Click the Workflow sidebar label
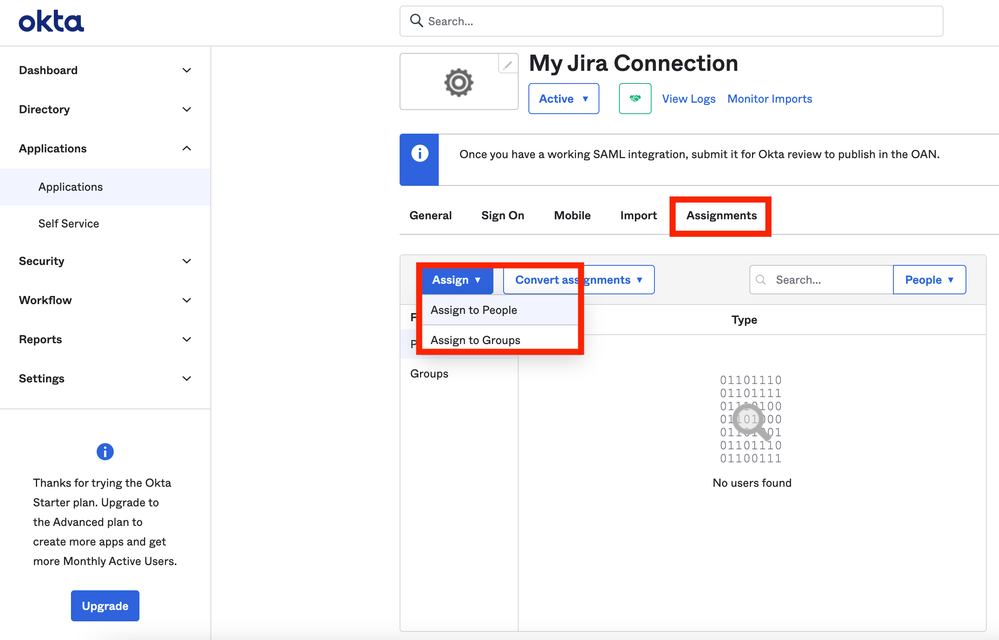The height and width of the screenshot is (640, 999). point(45,300)
